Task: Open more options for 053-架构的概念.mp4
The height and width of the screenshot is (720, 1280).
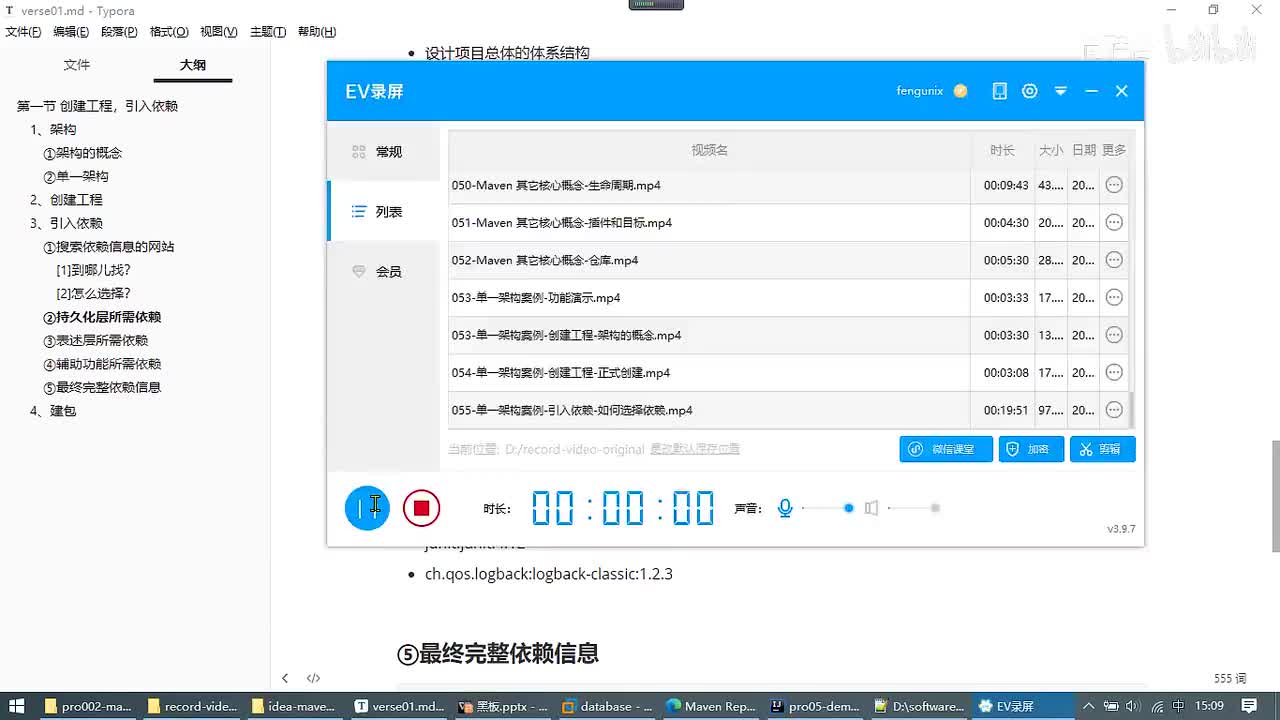Action: (x=1114, y=335)
